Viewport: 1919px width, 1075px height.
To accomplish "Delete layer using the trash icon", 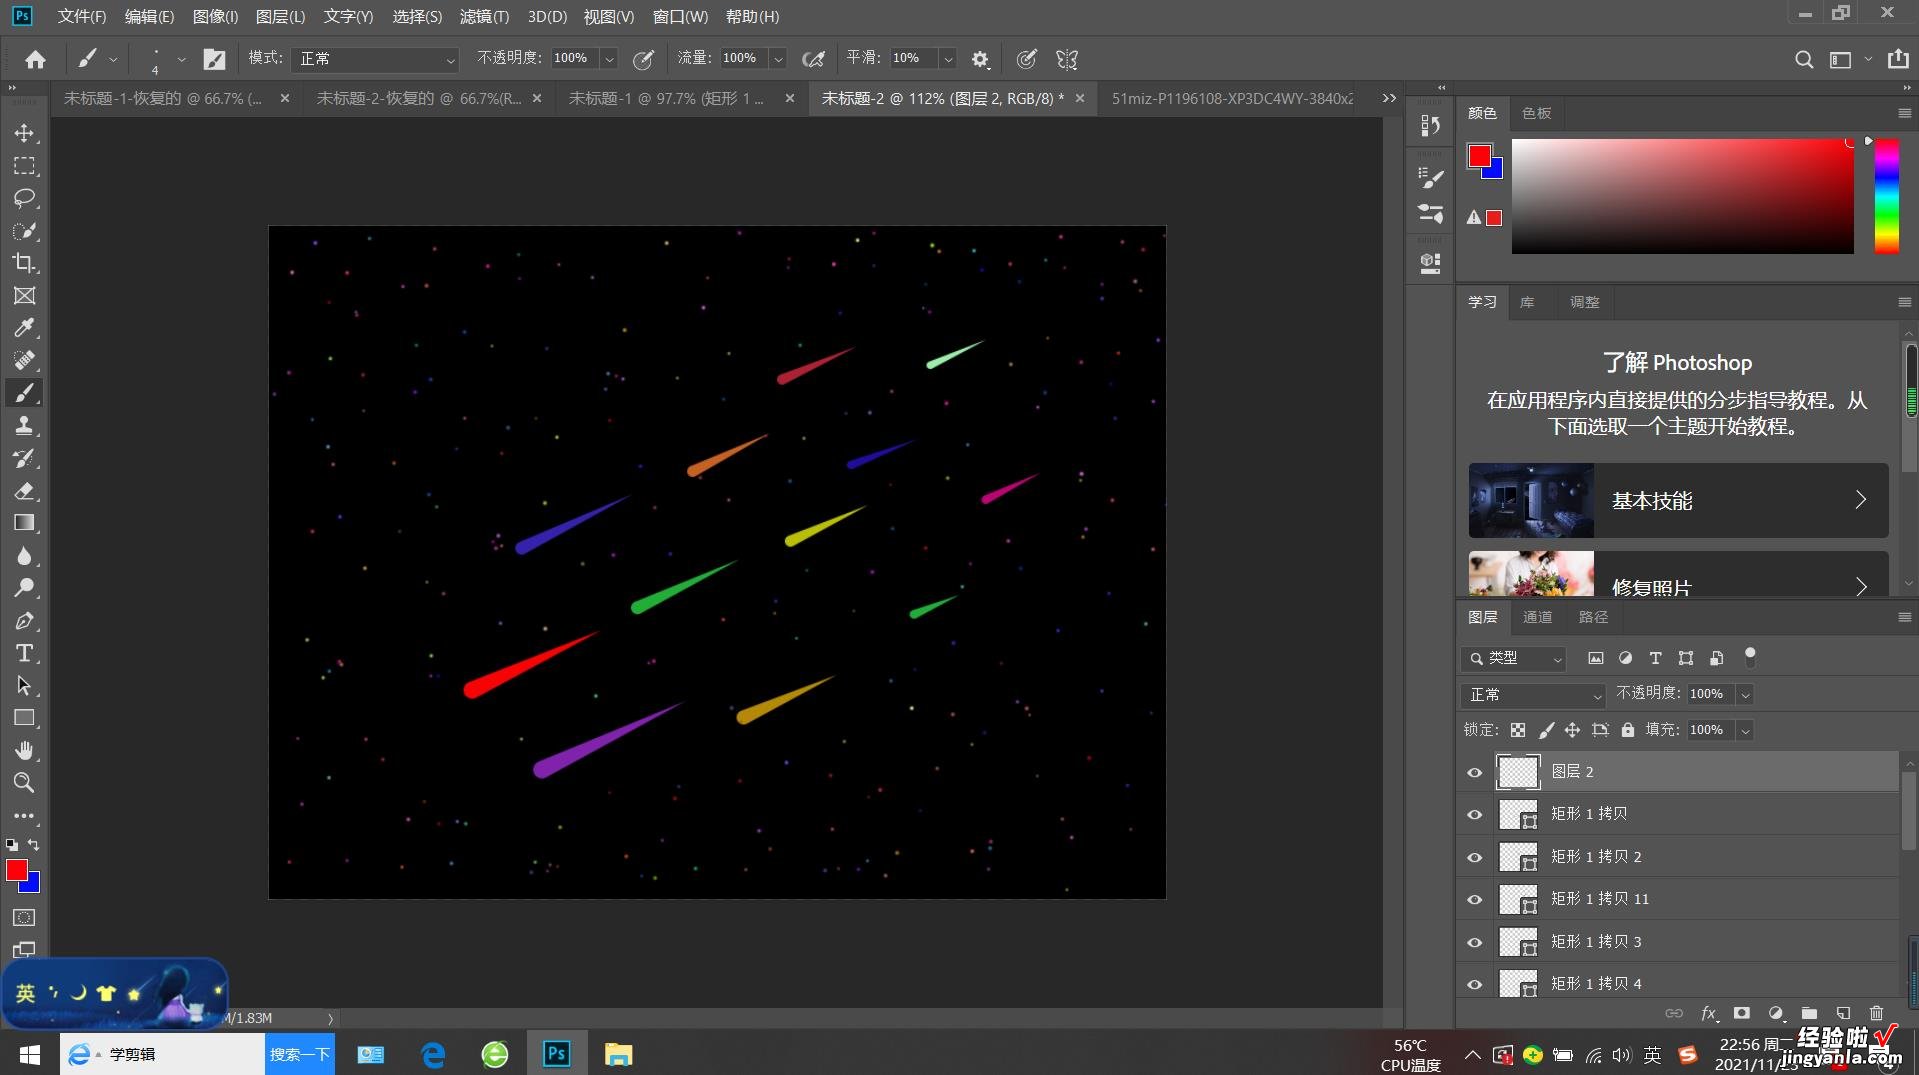I will point(1876,1013).
